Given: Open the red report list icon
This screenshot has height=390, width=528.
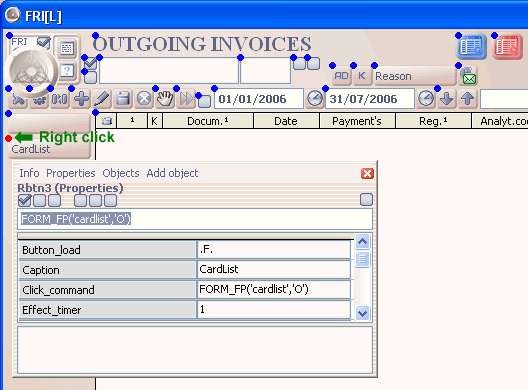Looking at the screenshot, I should [507, 46].
